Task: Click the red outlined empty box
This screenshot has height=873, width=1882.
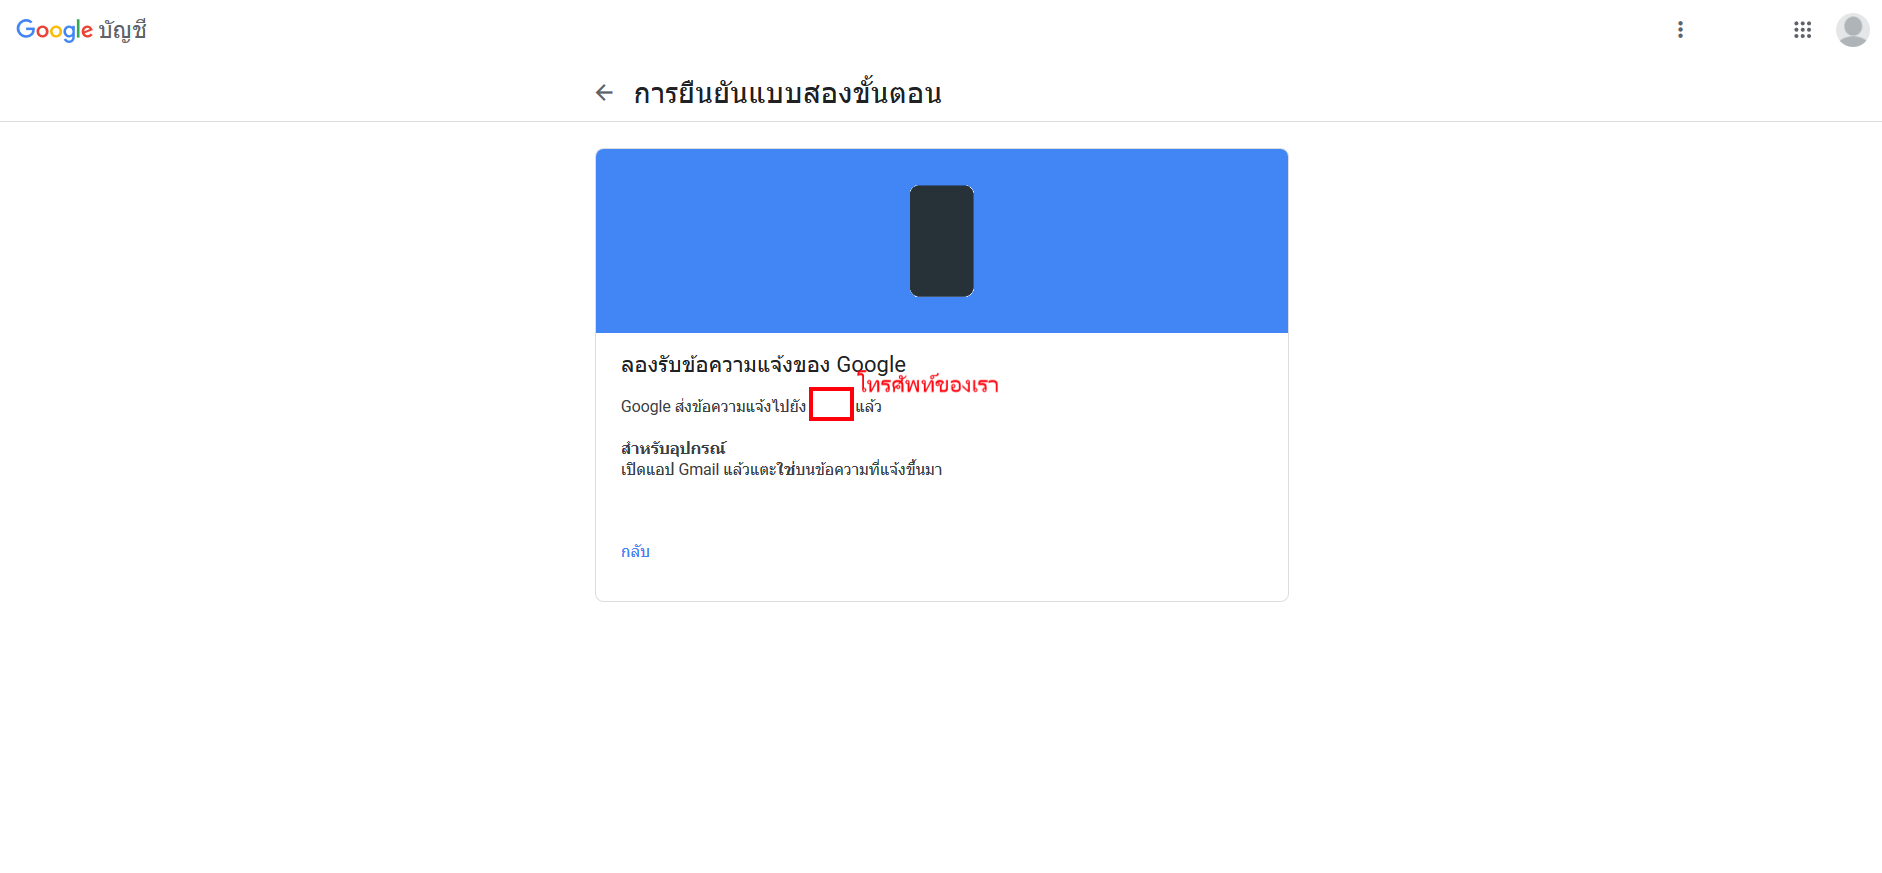Action: coord(831,404)
